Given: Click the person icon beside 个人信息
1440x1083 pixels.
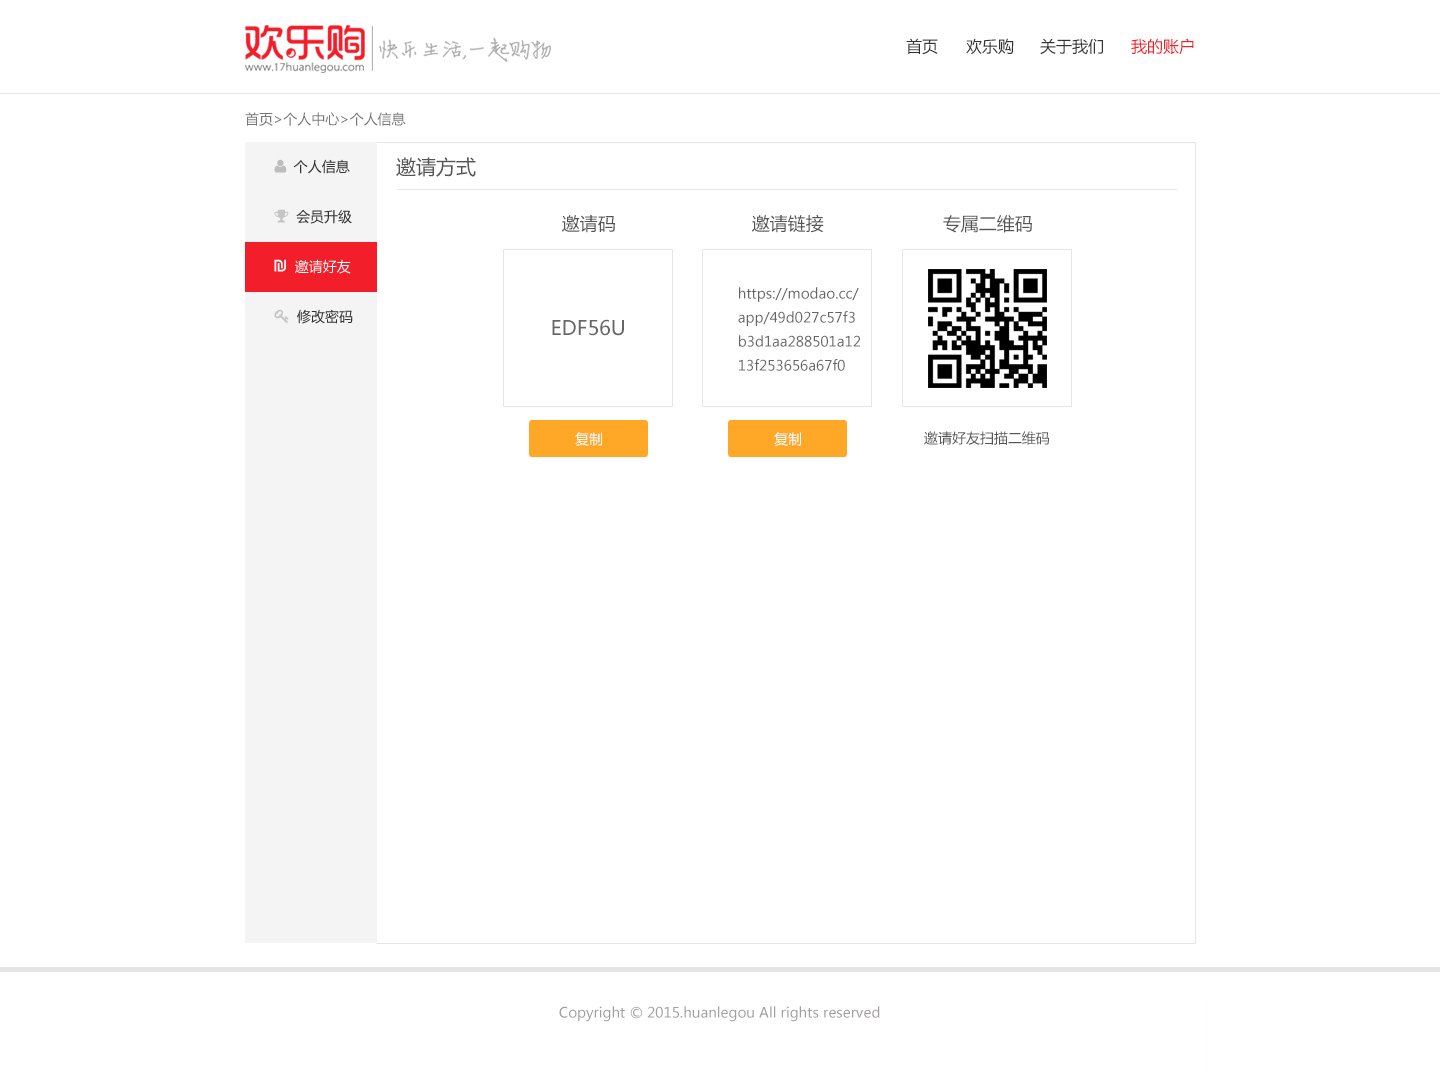Looking at the screenshot, I should (x=280, y=167).
